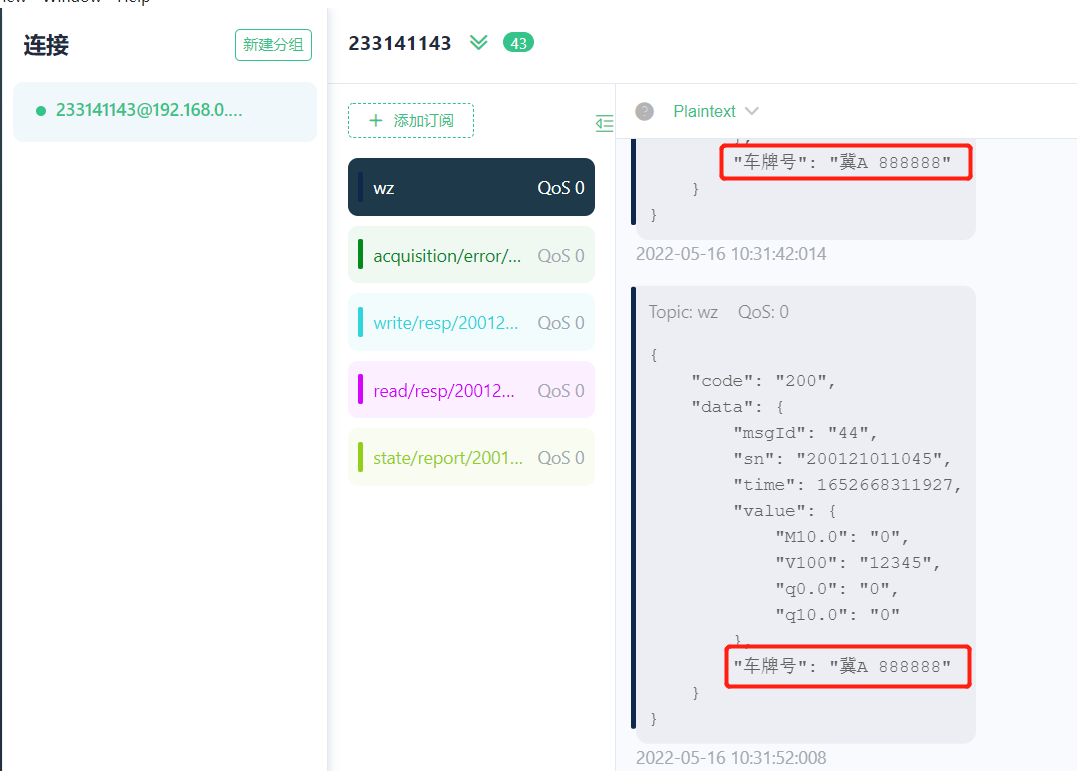Click the 新建分组 button
1077x771 pixels.
[273, 45]
